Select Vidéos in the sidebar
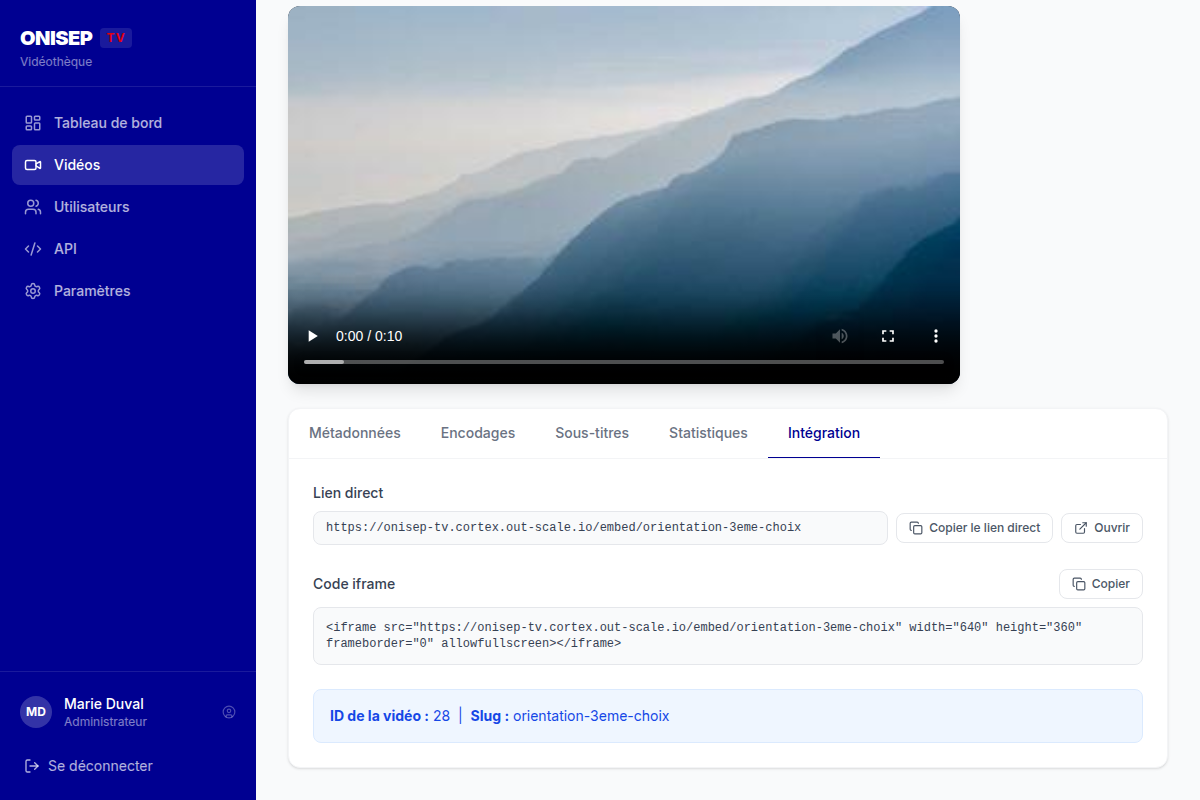 (x=128, y=165)
